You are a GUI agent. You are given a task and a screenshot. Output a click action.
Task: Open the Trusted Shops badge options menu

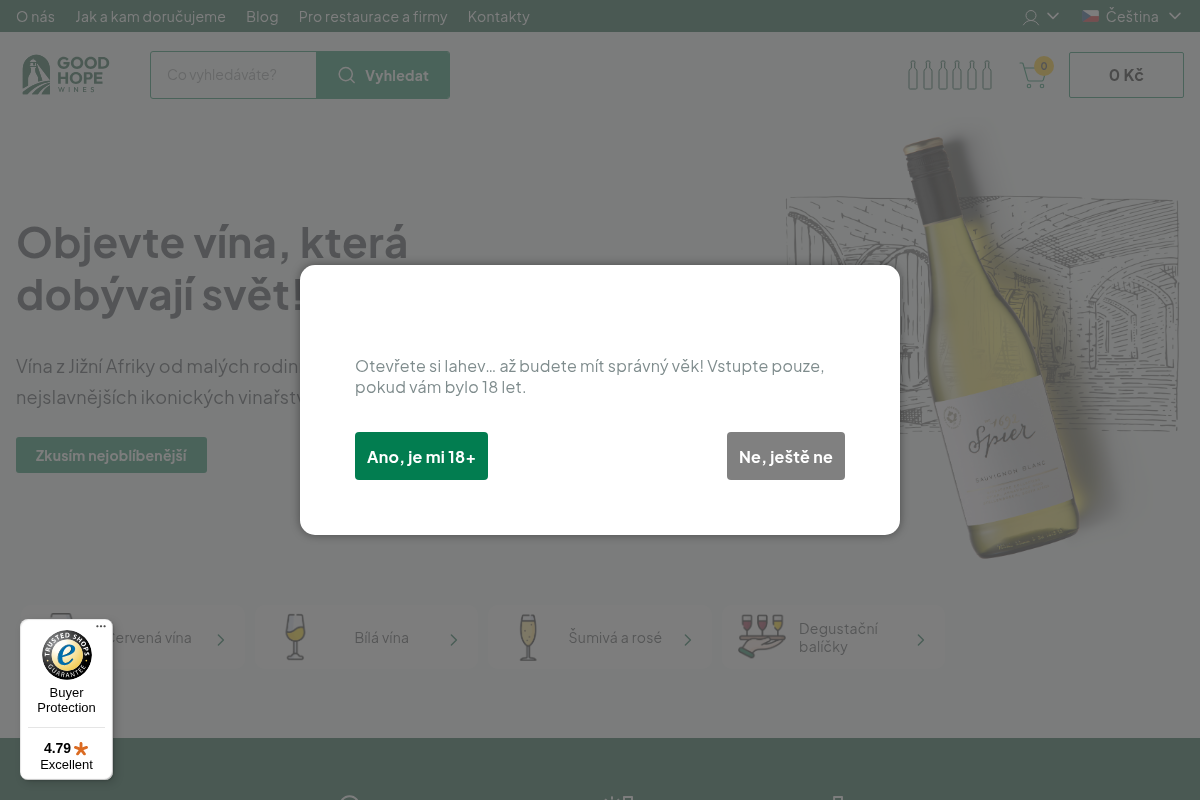(101, 627)
